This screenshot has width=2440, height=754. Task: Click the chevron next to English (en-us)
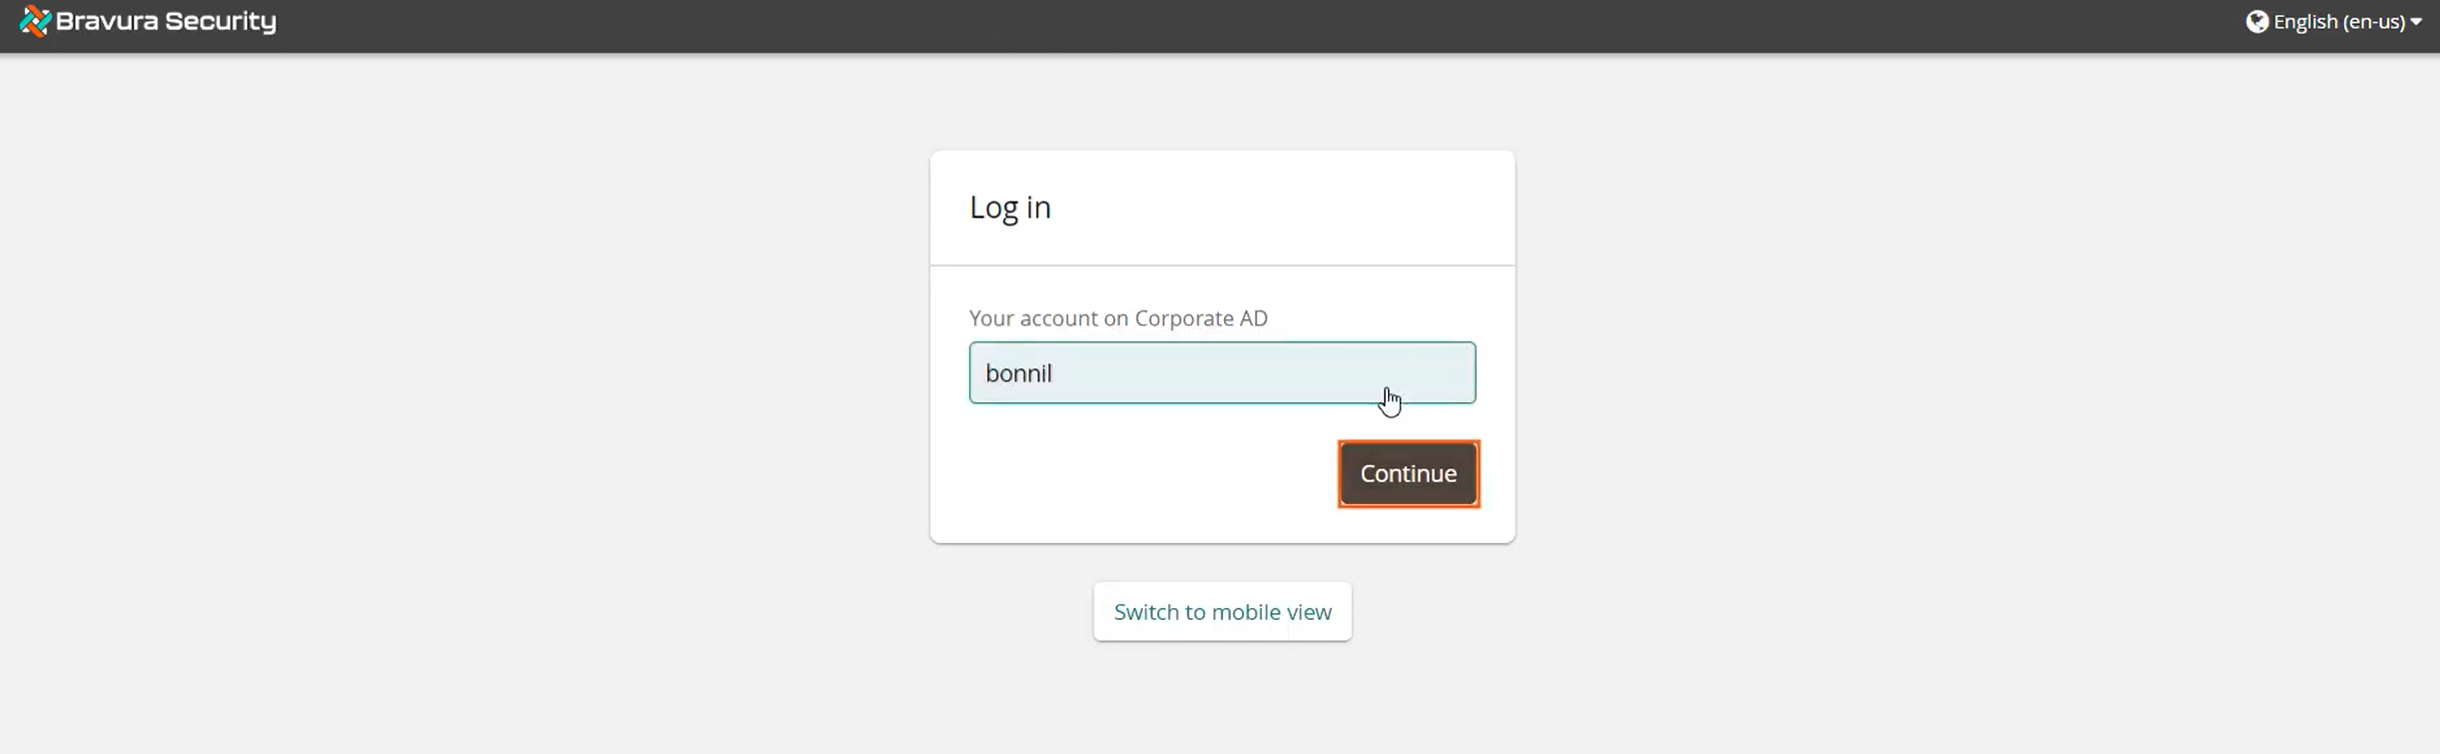click(x=2418, y=21)
